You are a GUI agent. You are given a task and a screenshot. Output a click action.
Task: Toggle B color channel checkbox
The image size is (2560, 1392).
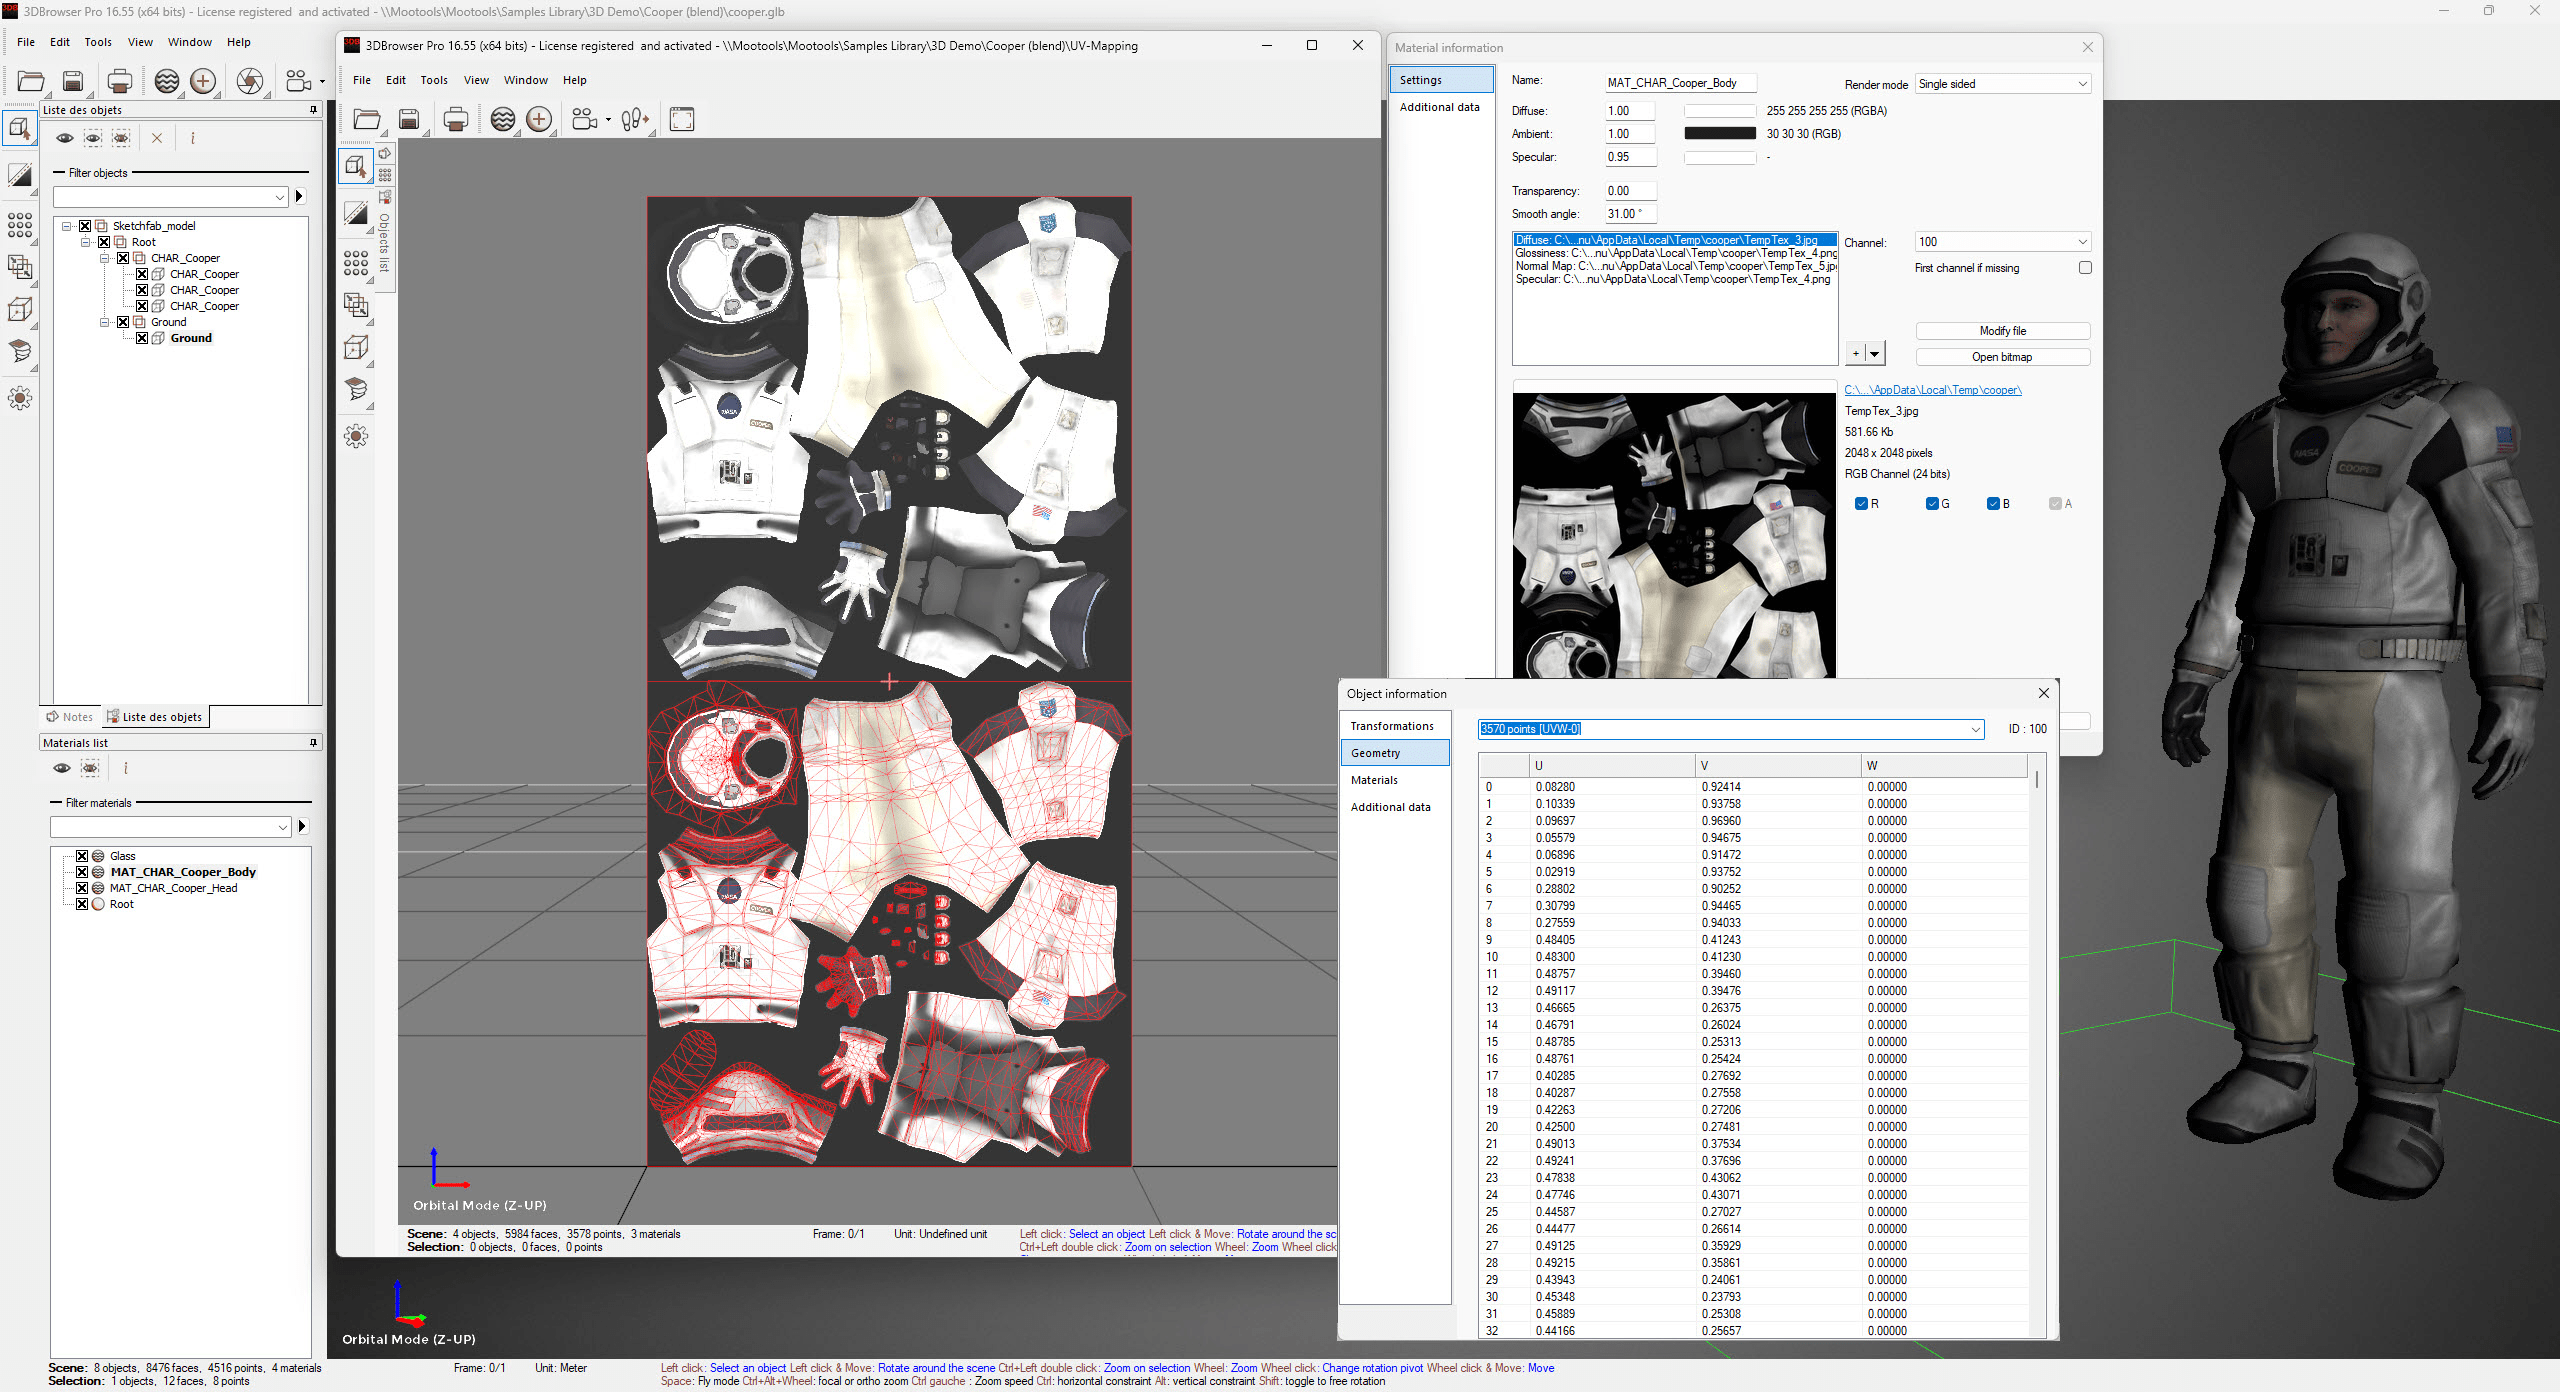coord(1993,504)
